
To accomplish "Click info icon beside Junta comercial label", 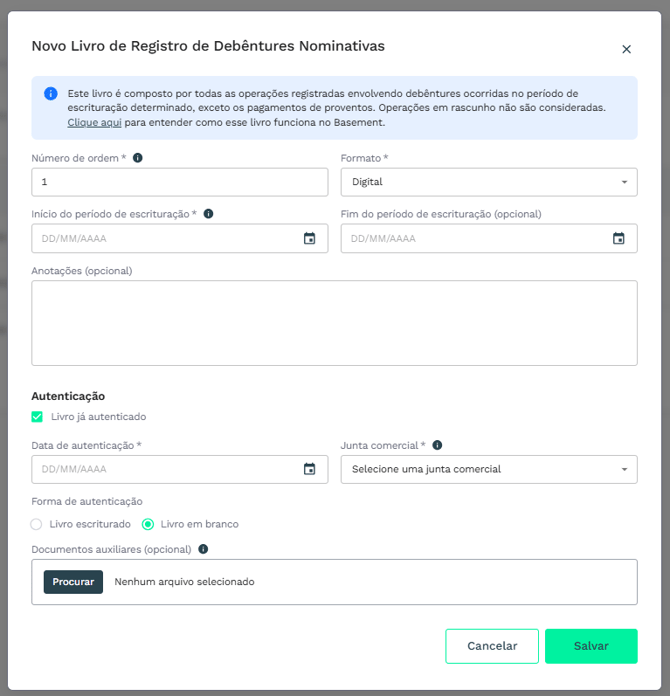I will (x=437, y=445).
